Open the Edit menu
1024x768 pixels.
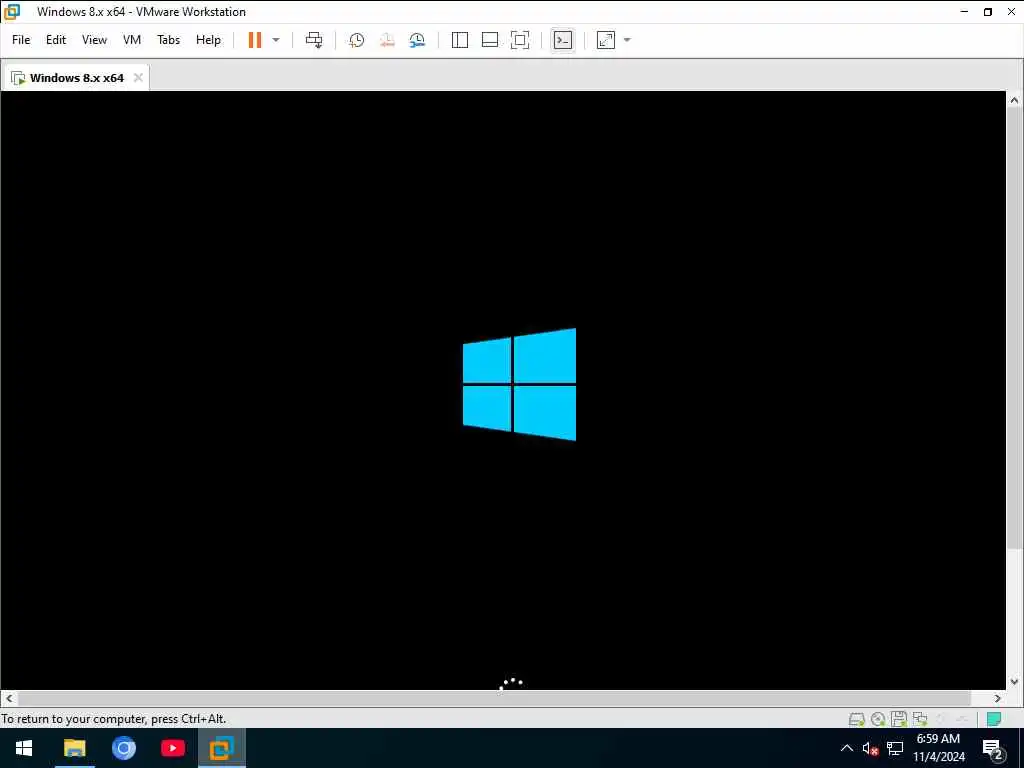(56, 40)
